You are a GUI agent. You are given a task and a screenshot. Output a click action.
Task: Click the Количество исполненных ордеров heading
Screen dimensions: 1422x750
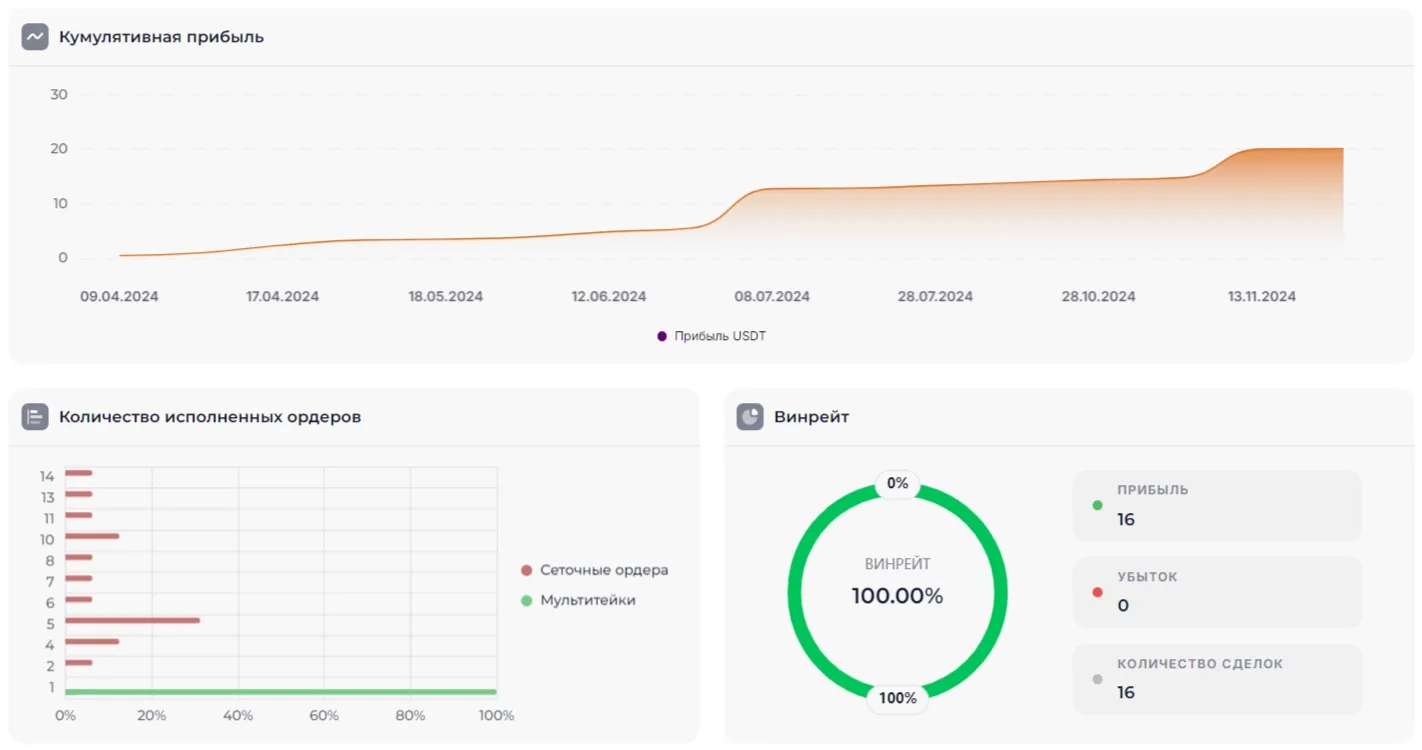(x=210, y=417)
